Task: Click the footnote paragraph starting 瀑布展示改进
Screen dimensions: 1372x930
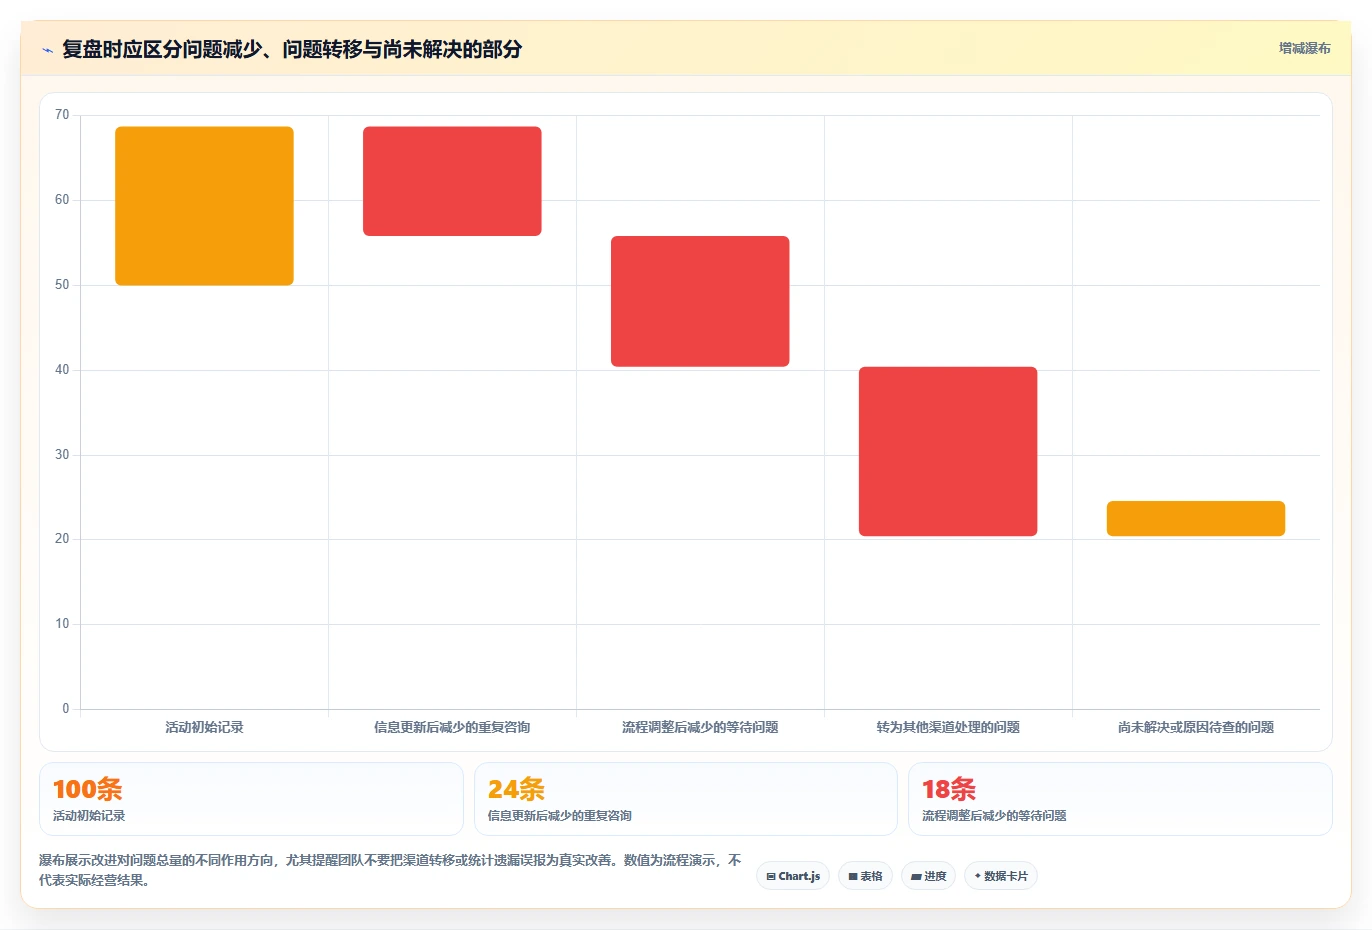Action: (390, 870)
